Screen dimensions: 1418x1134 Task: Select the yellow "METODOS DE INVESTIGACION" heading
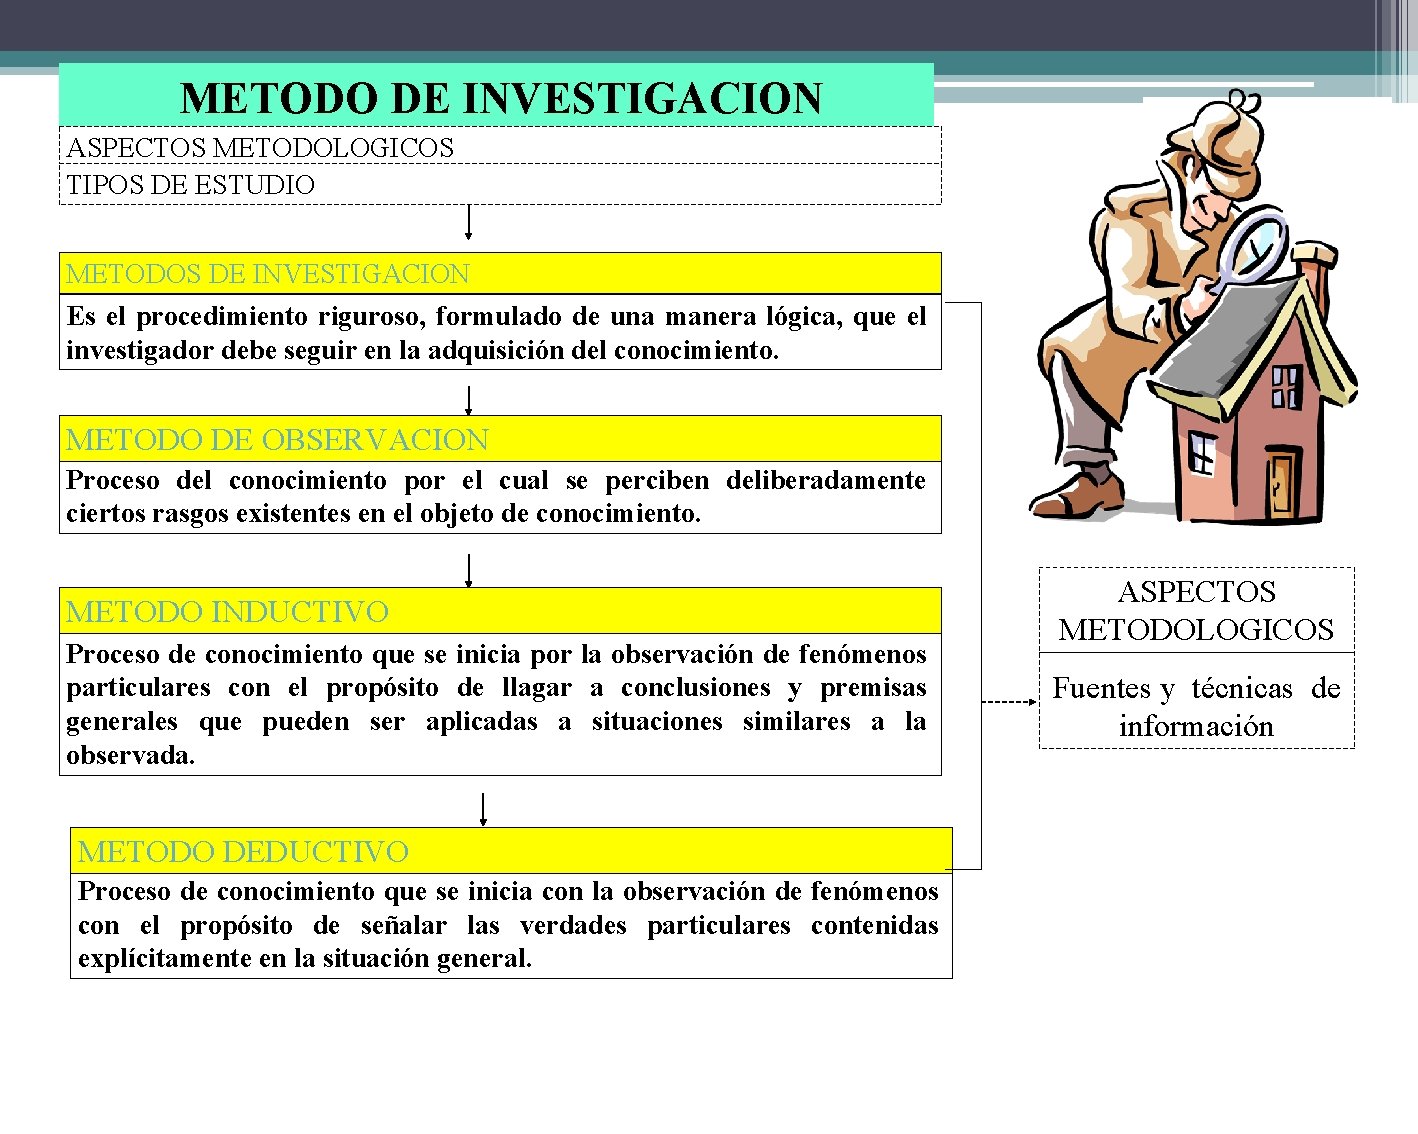pyautogui.click(x=500, y=273)
